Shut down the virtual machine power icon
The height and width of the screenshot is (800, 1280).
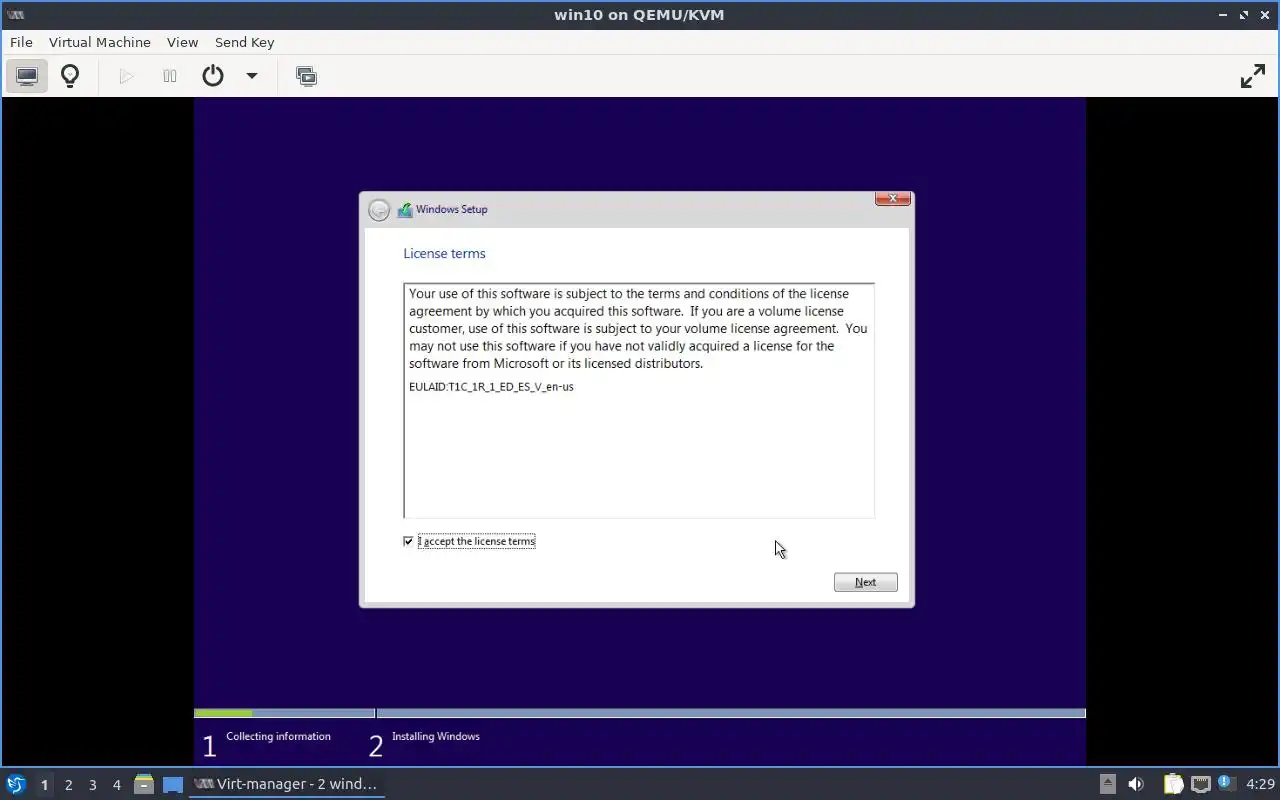point(213,76)
